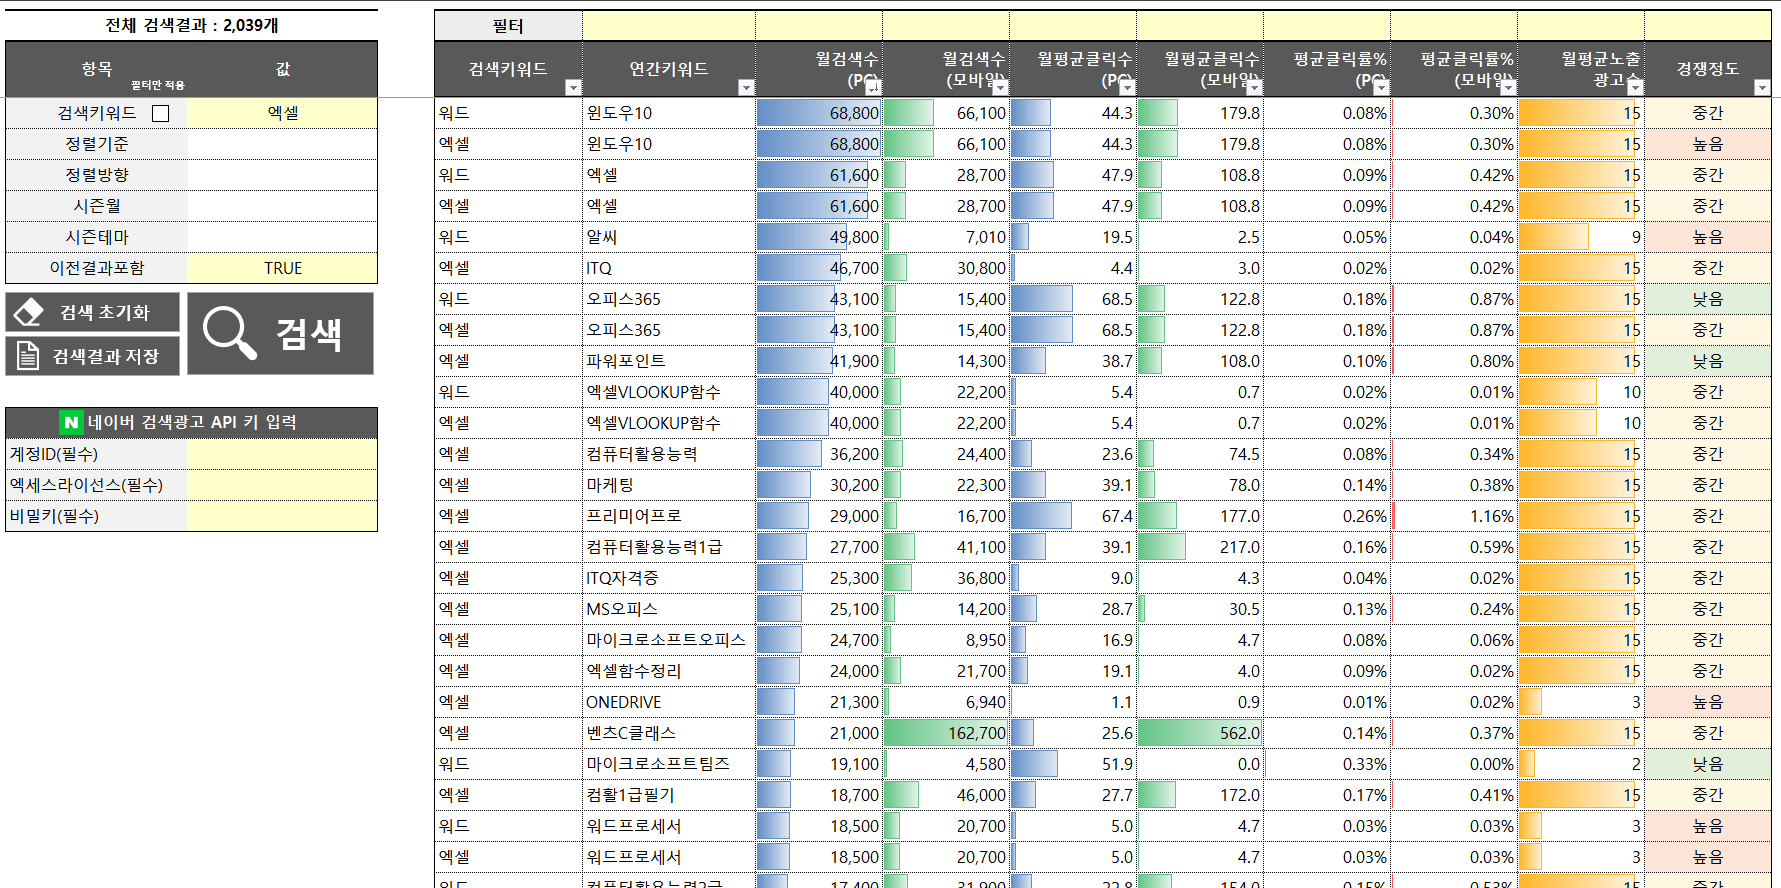Select the empty 시즌테마 value cell

(283, 237)
